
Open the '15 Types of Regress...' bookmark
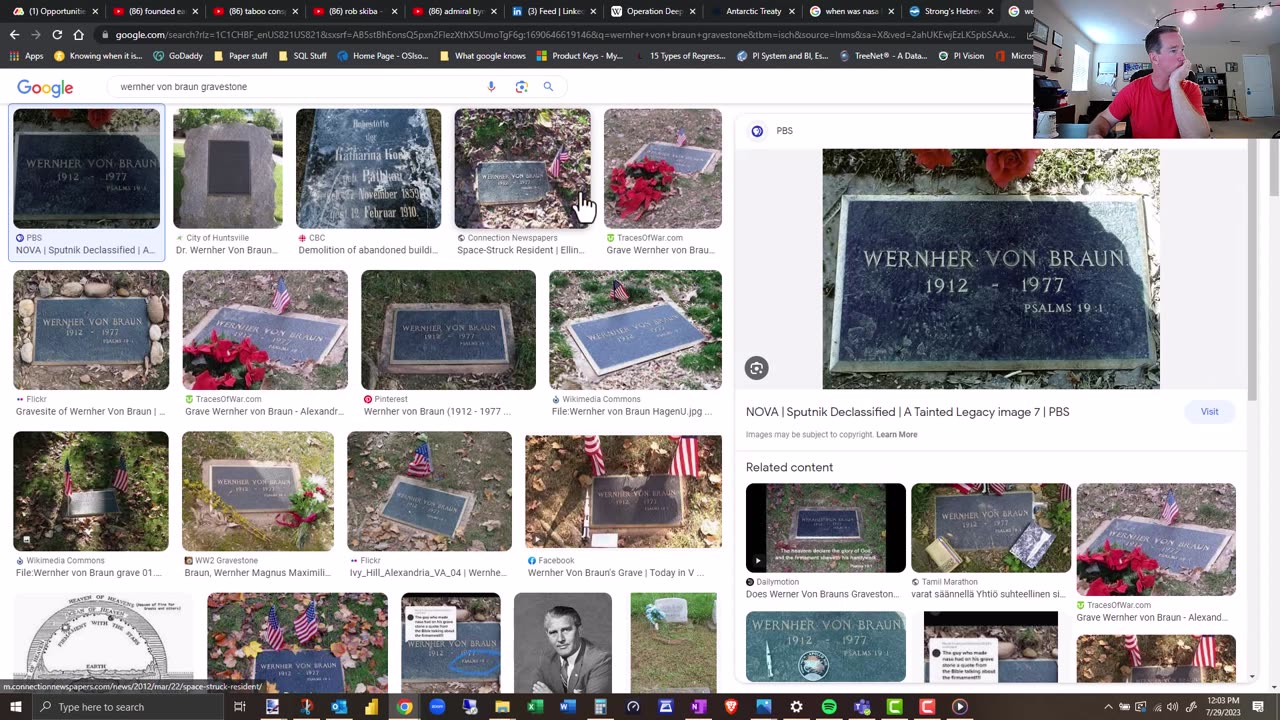[x=680, y=56]
